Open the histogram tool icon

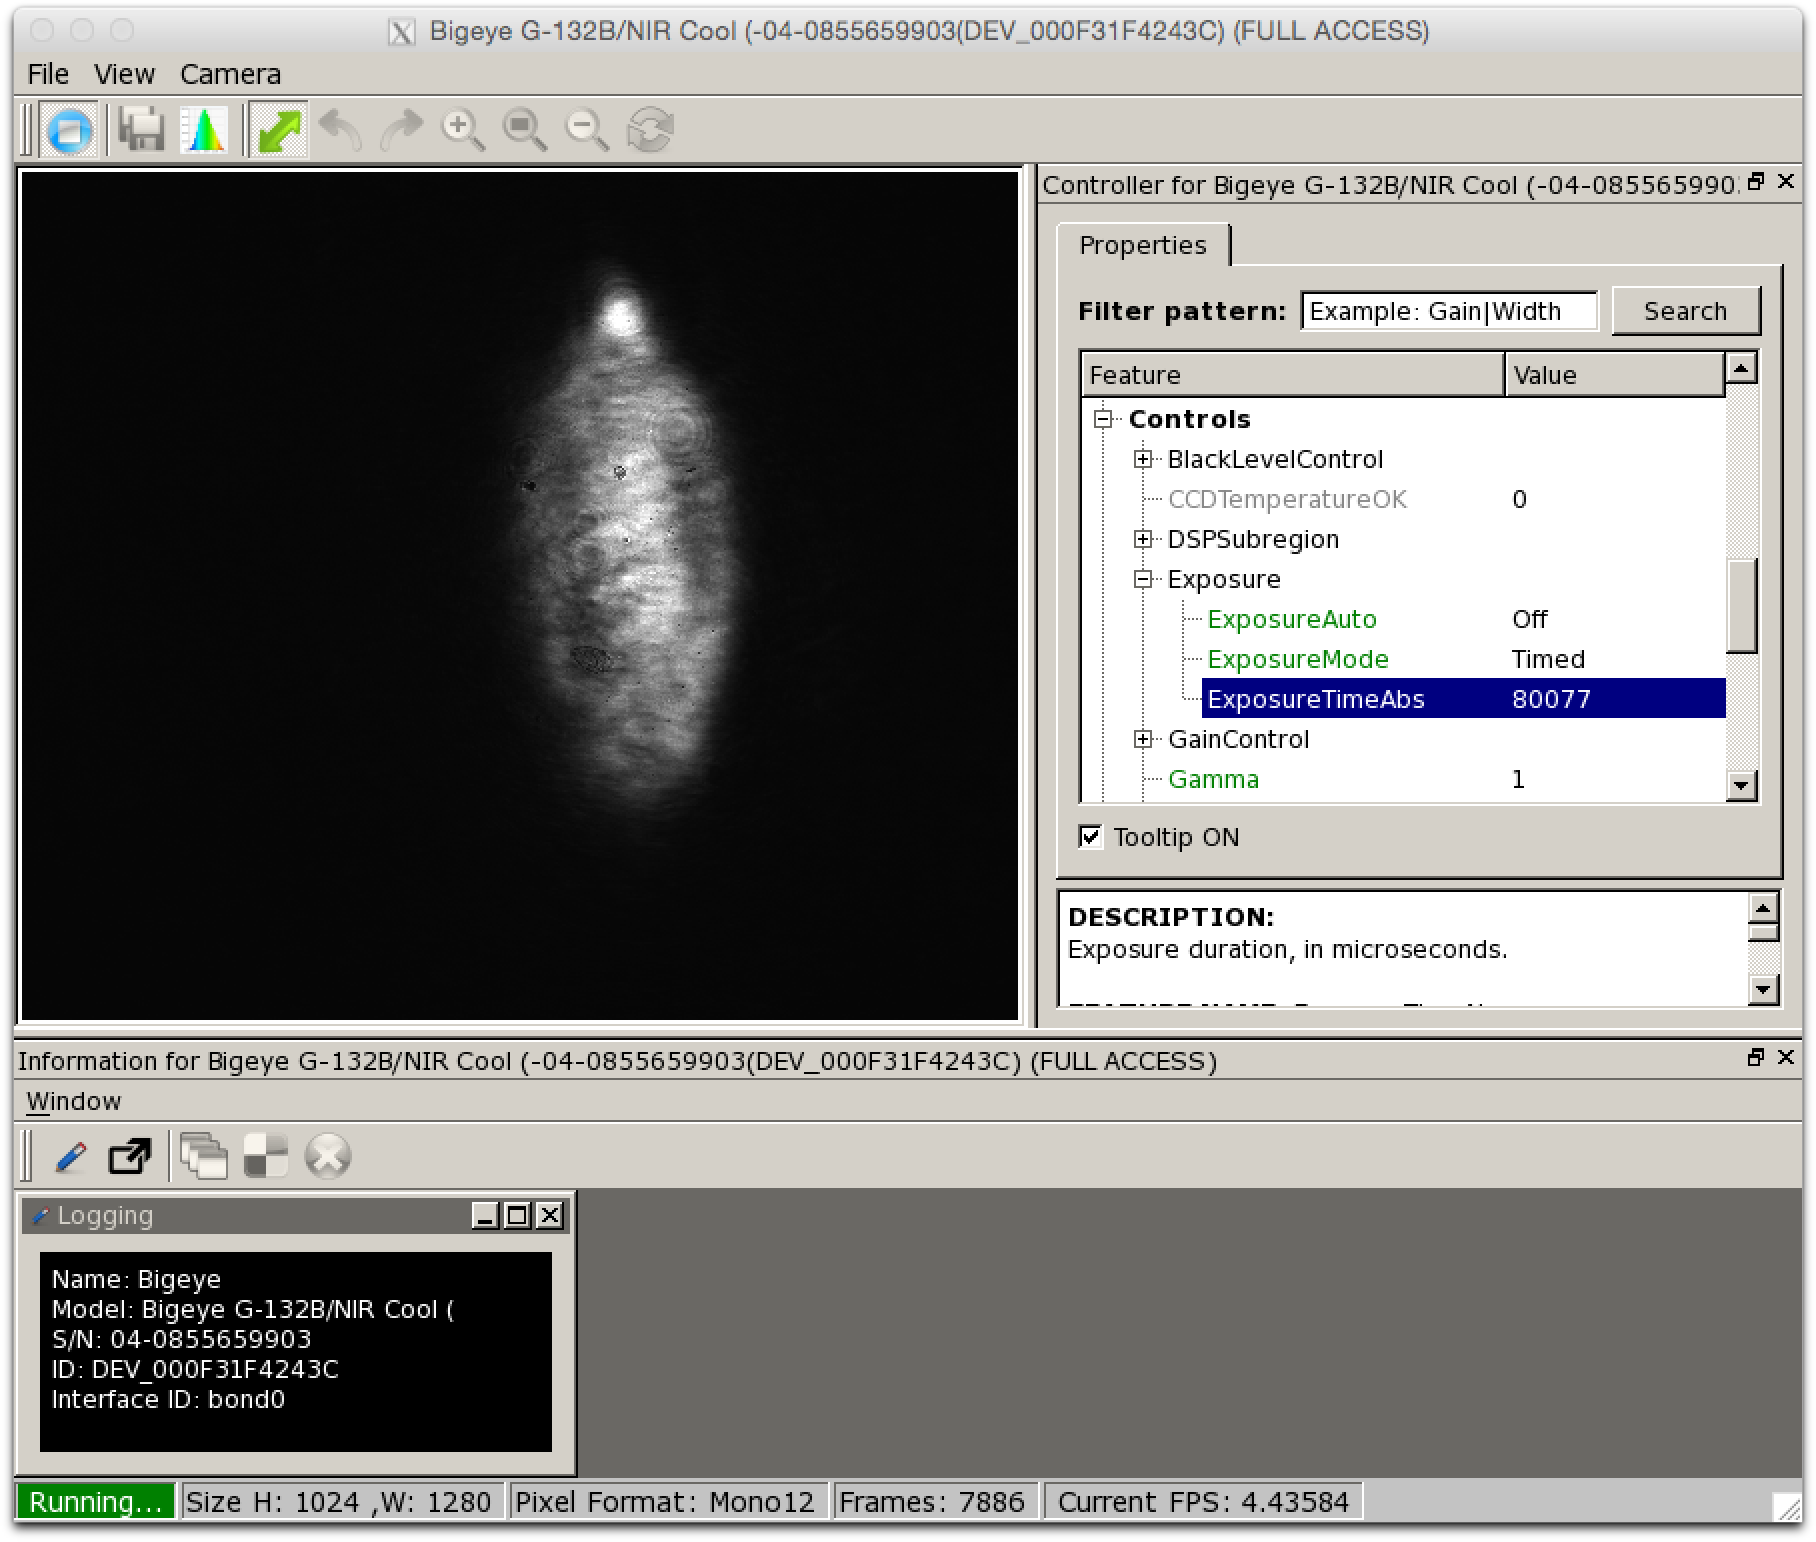point(204,130)
